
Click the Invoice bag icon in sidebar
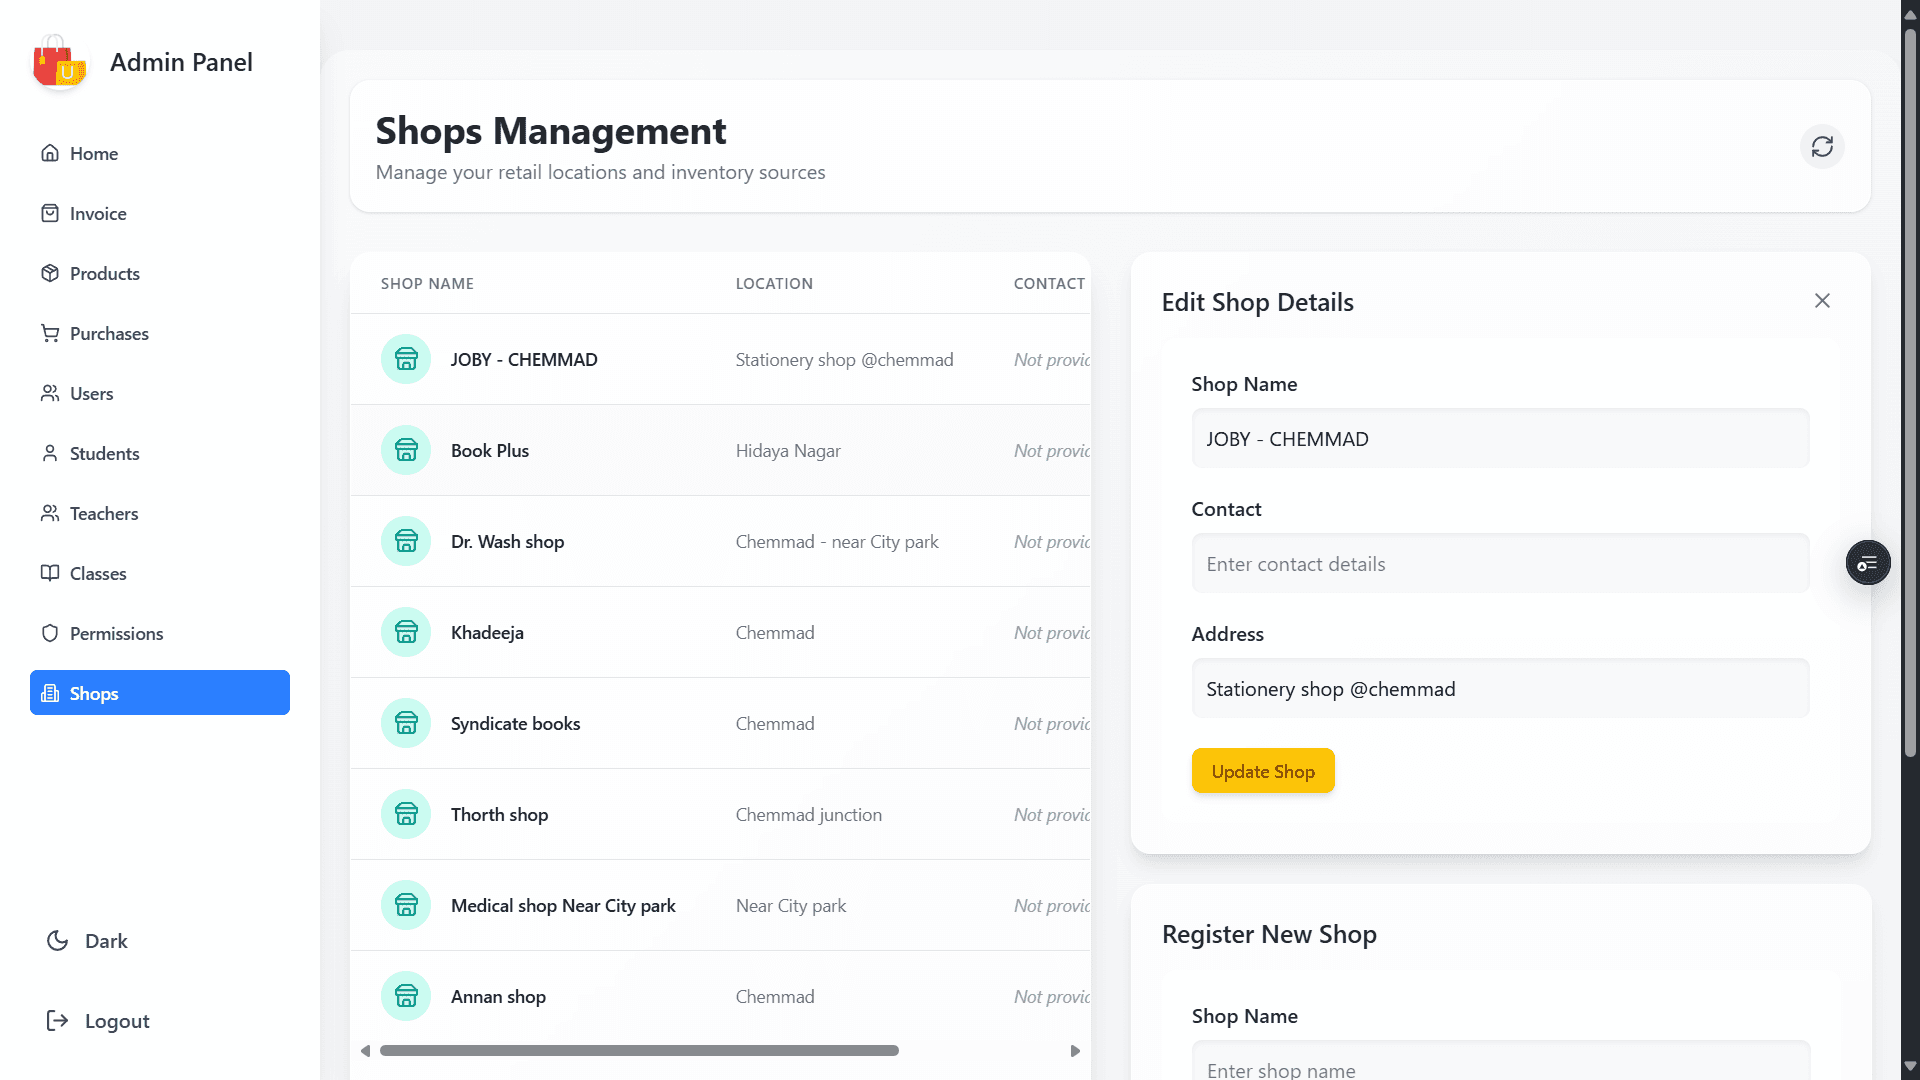click(x=50, y=213)
